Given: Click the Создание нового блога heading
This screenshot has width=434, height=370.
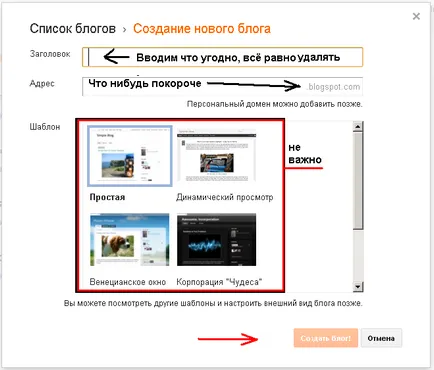Looking at the screenshot, I should [202, 29].
